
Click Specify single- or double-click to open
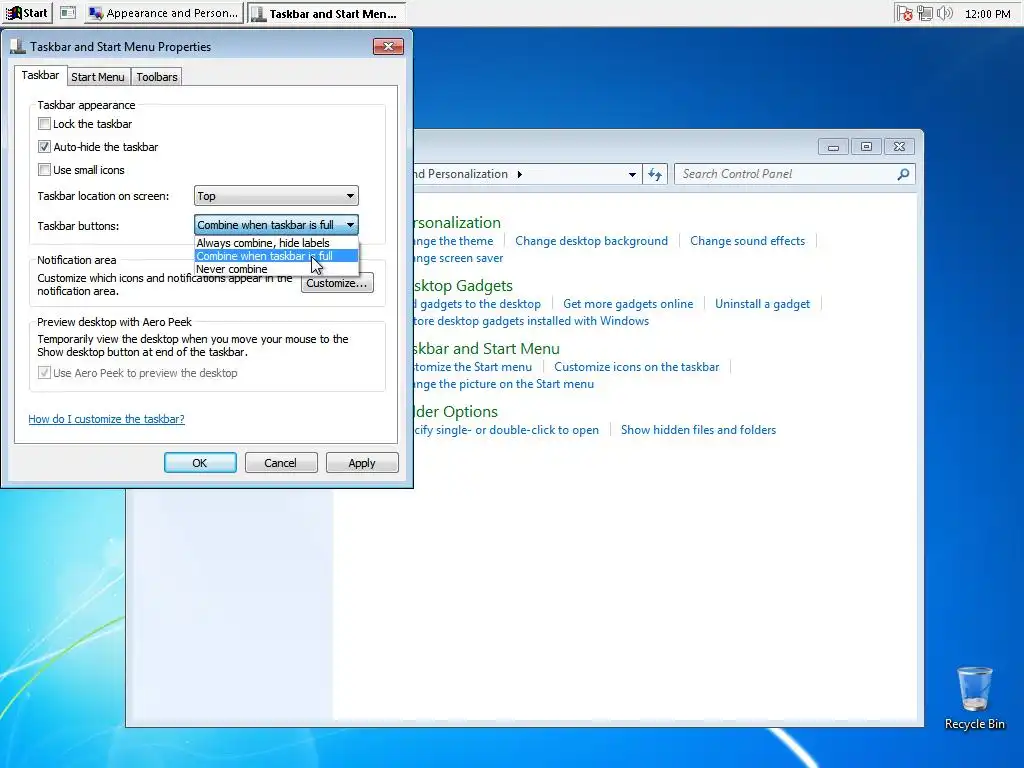click(x=507, y=430)
